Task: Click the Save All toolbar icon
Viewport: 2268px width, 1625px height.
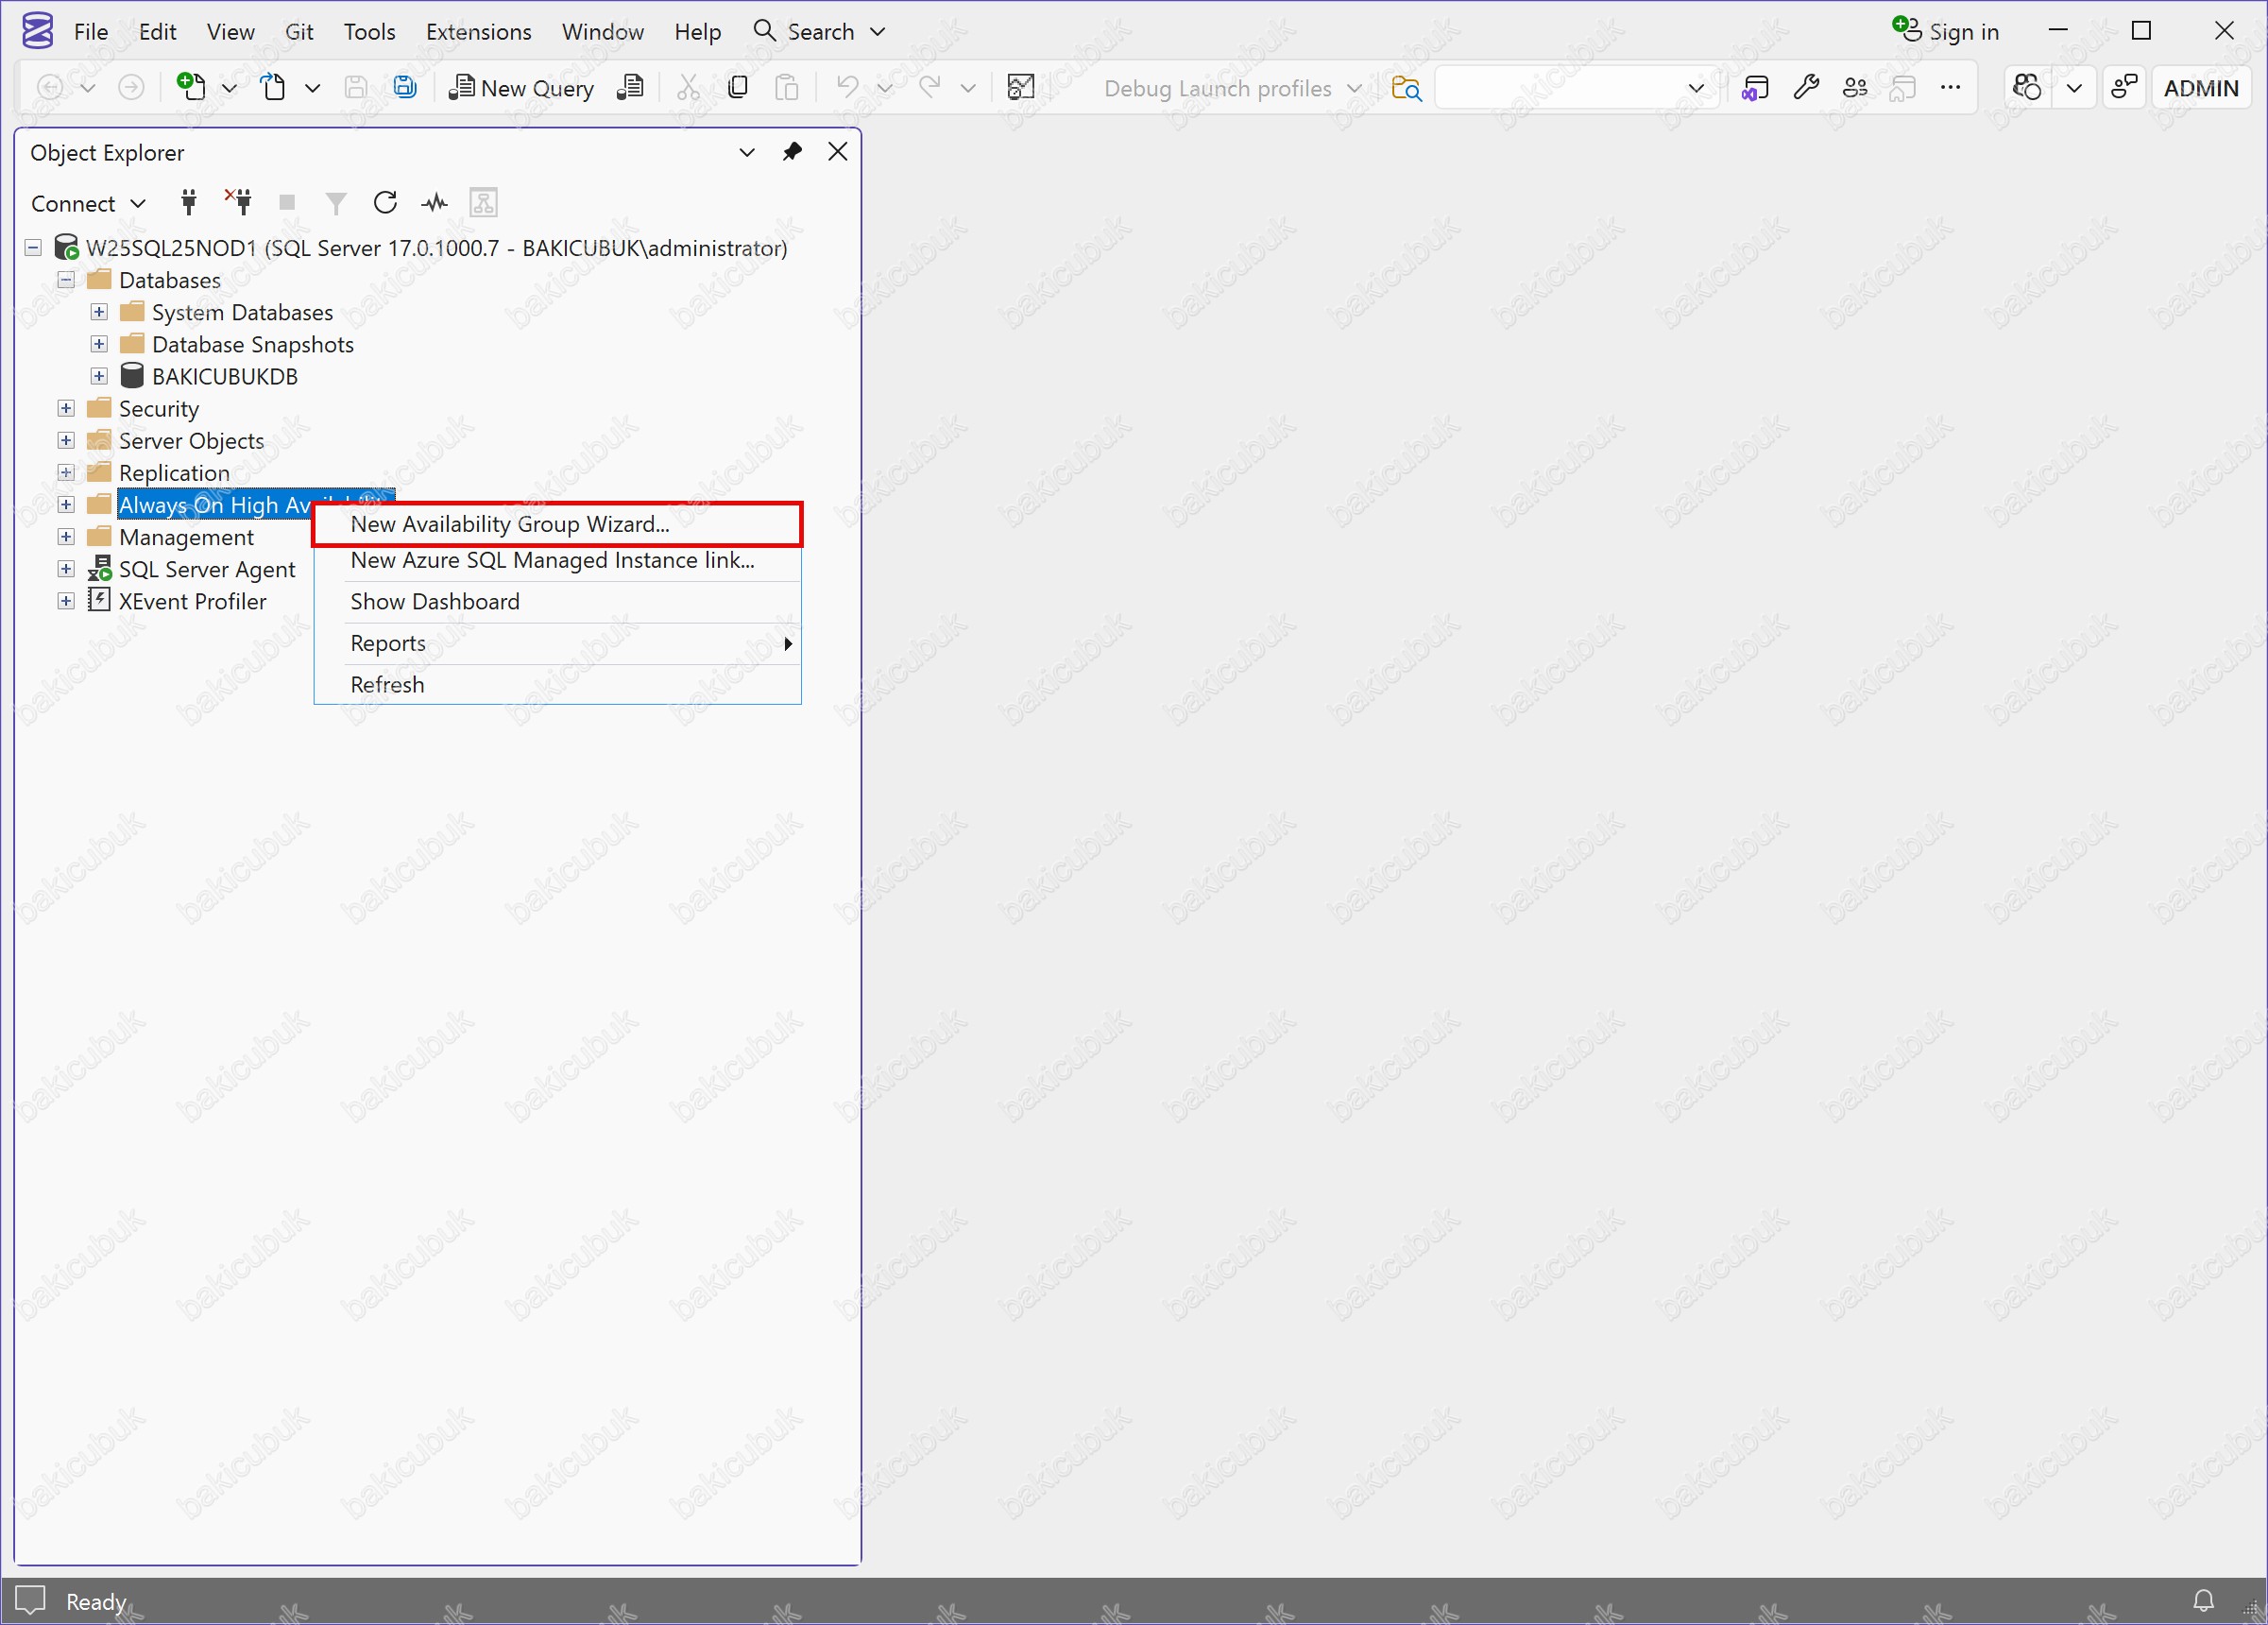Action: 404,88
